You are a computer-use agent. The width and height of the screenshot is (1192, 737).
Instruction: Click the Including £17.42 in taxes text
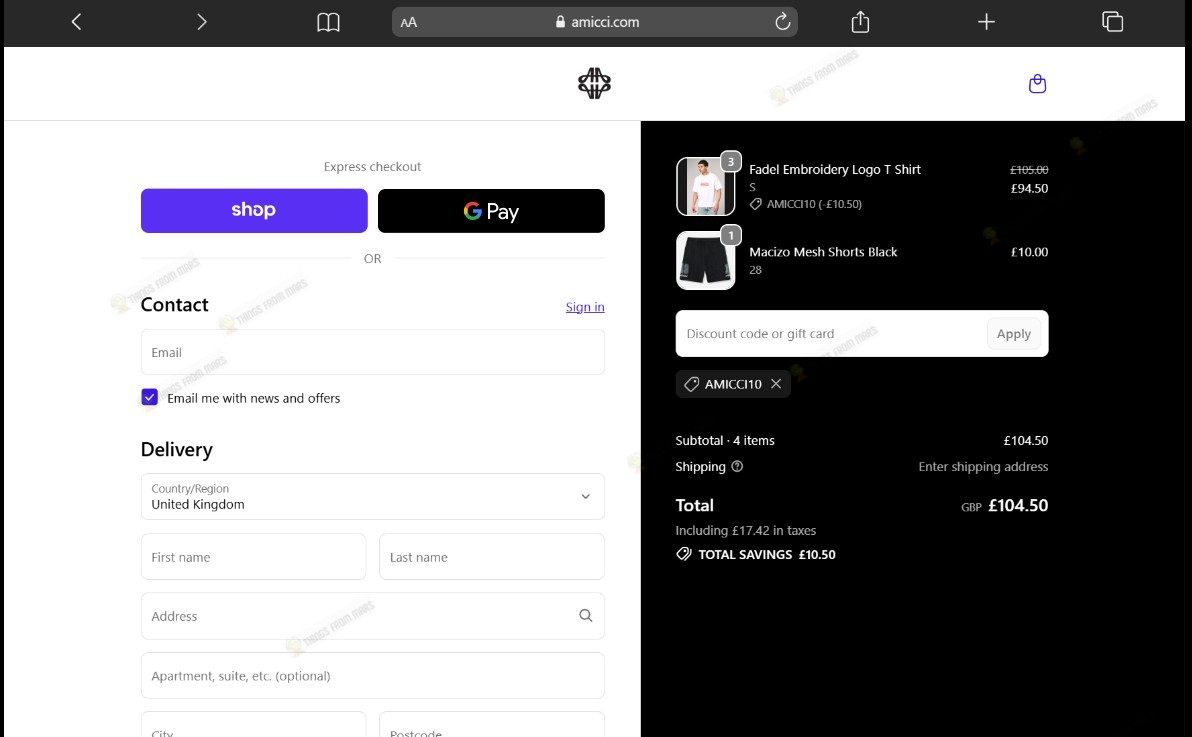(x=746, y=530)
